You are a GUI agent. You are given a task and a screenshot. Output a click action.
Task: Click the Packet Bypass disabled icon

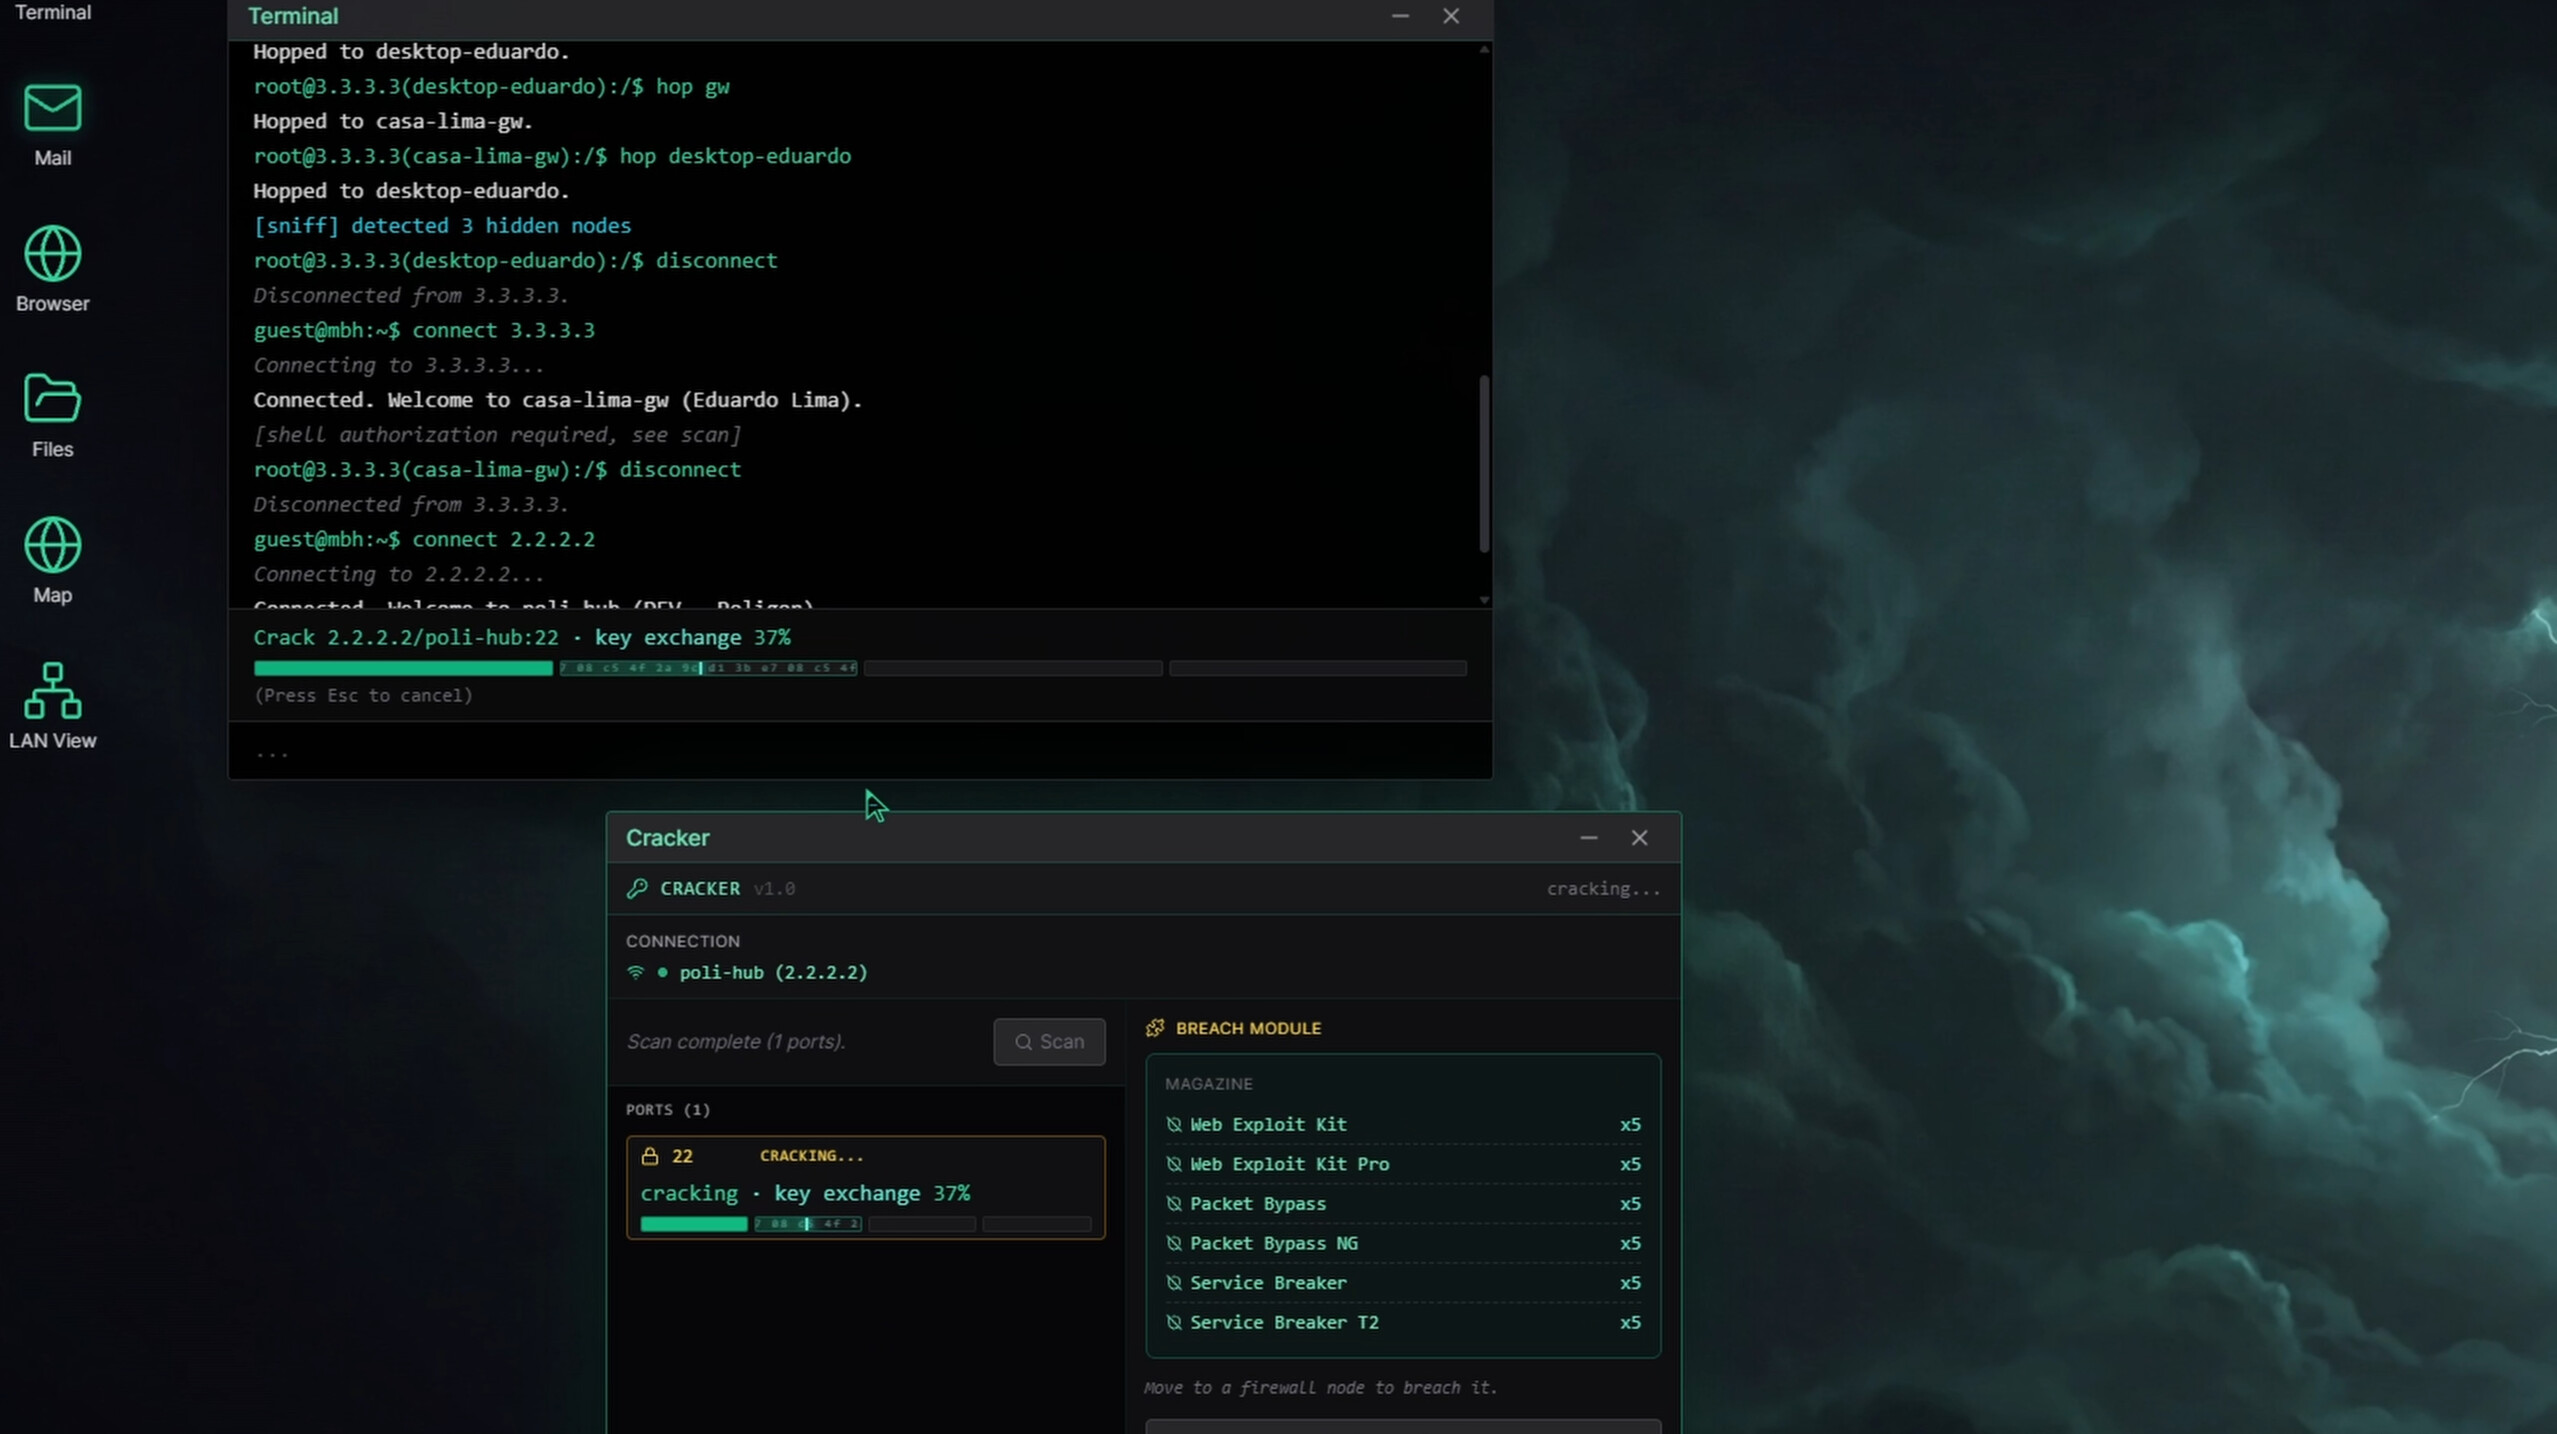click(1174, 1204)
